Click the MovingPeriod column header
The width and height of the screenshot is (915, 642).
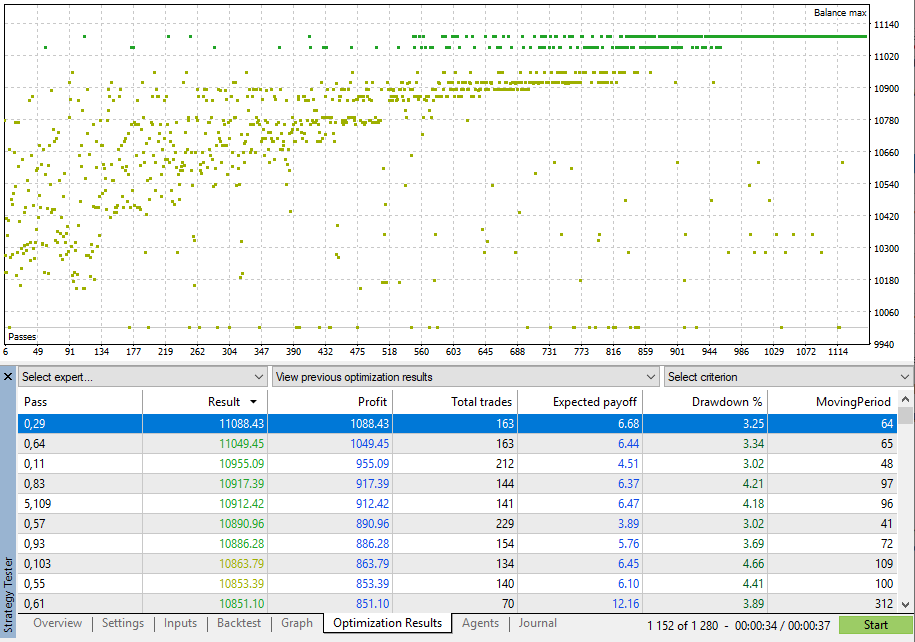(834, 402)
